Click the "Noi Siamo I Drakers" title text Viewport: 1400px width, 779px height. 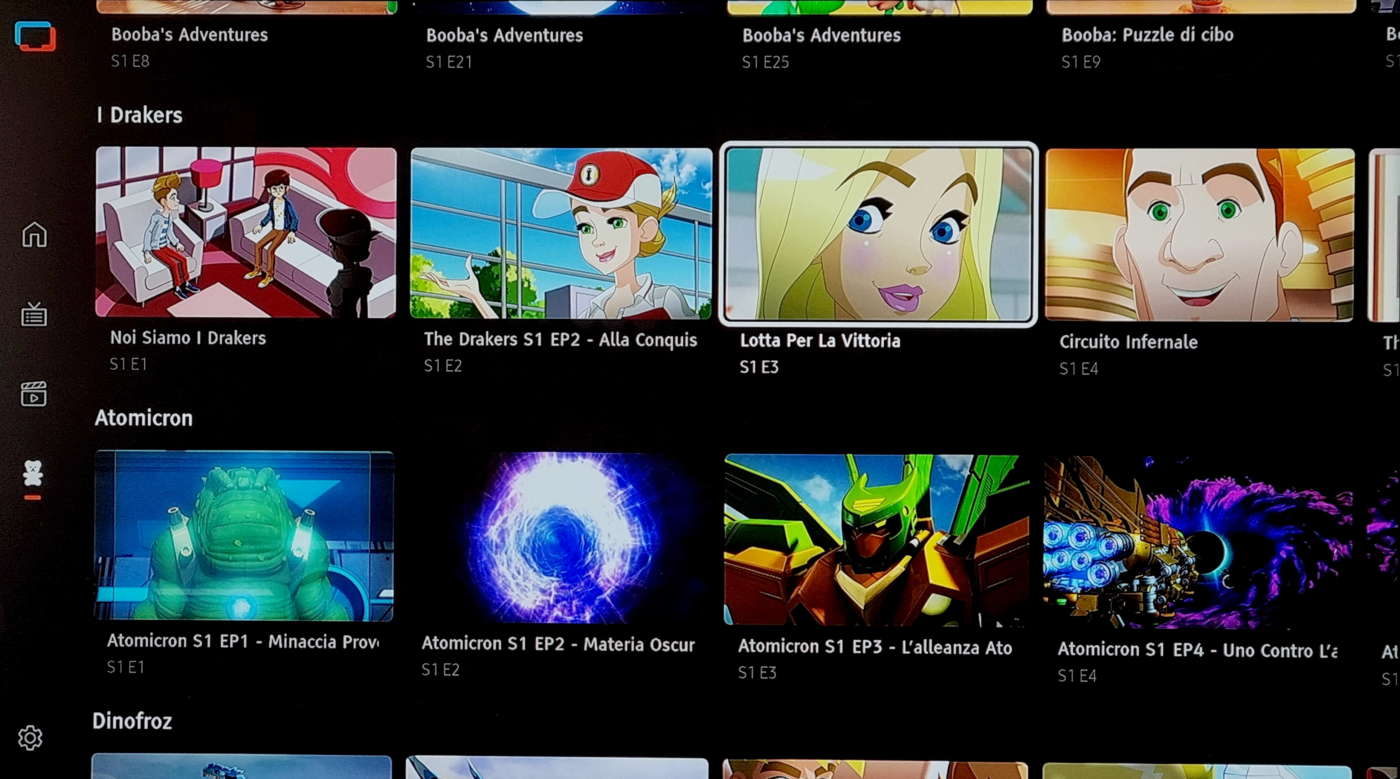(188, 338)
